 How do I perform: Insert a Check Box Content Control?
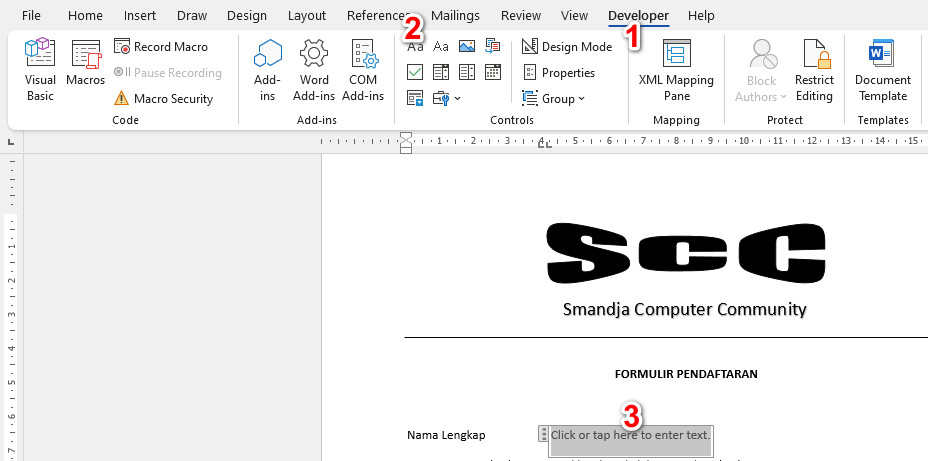point(415,72)
